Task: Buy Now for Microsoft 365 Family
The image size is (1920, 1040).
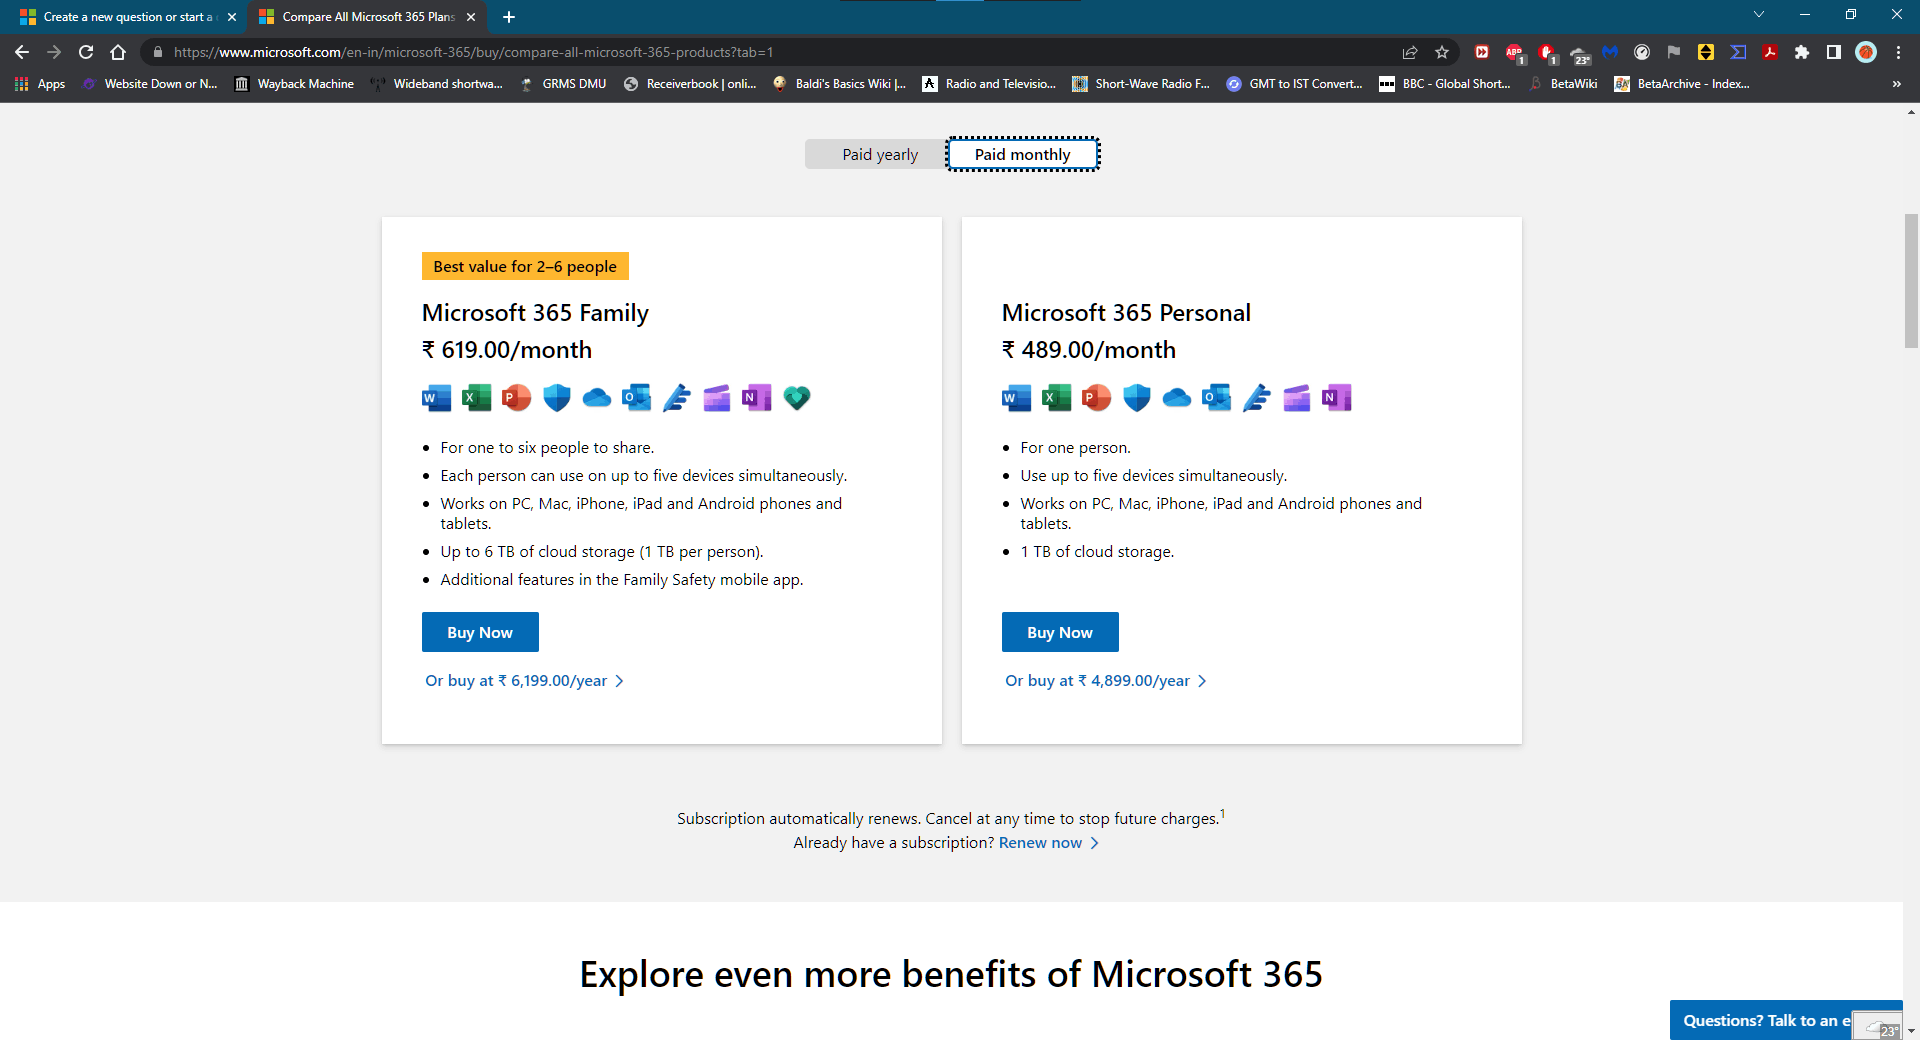Action: click(480, 632)
